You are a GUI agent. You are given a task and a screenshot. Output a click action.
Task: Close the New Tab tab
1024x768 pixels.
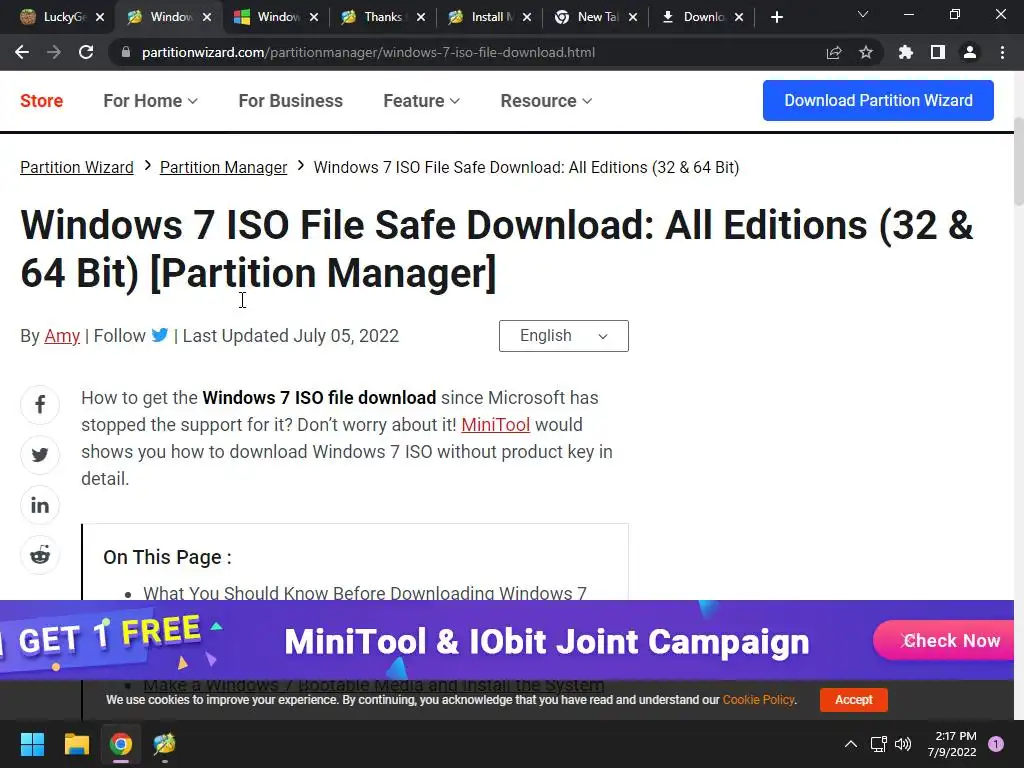[x=633, y=18]
